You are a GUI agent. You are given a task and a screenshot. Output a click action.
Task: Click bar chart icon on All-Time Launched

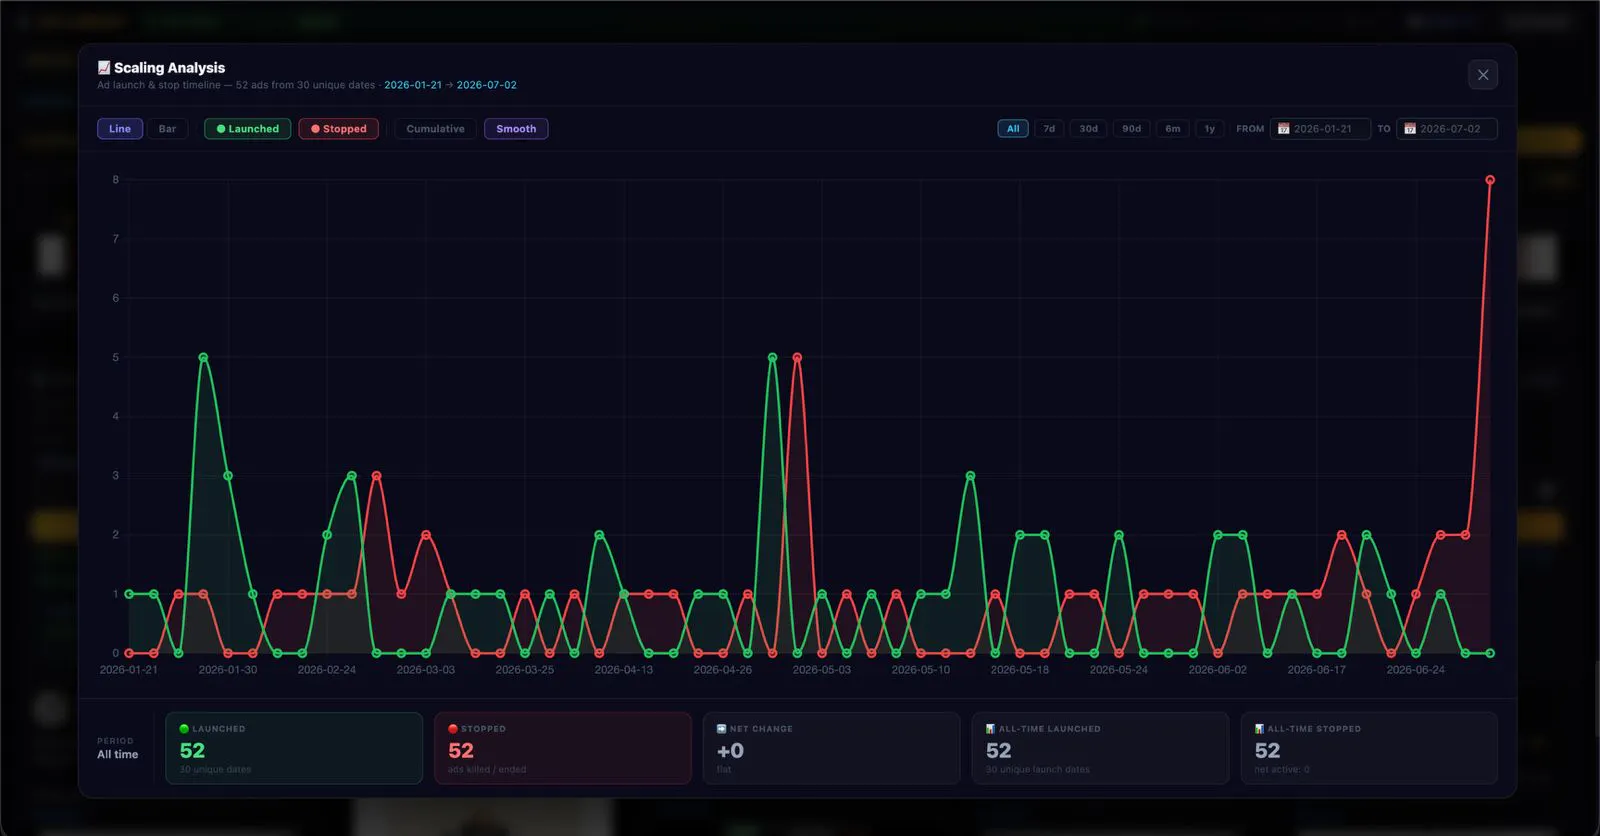pos(990,729)
